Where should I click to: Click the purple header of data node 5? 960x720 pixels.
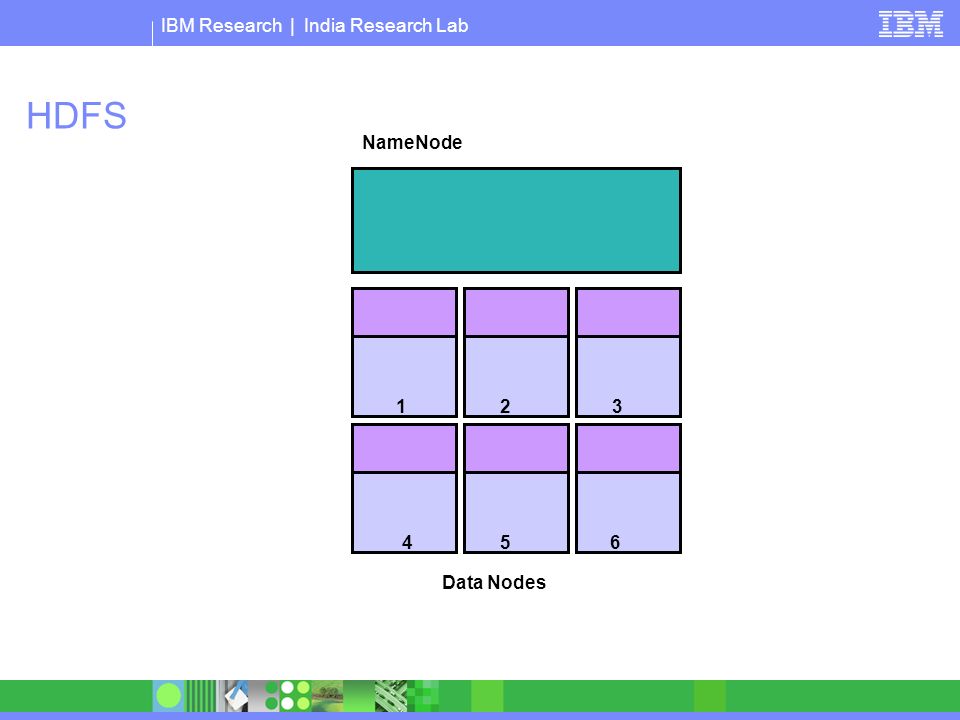click(x=516, y=449)
